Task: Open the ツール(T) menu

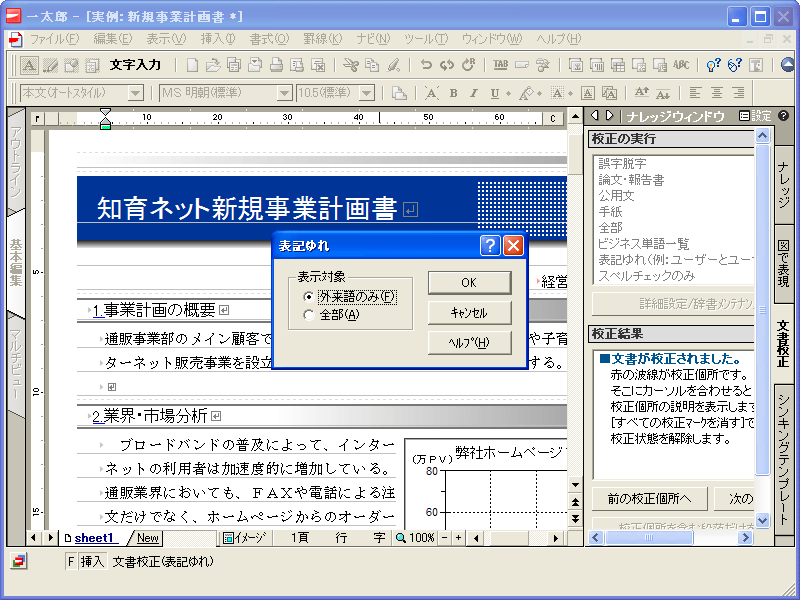Action: pos(426,39)
